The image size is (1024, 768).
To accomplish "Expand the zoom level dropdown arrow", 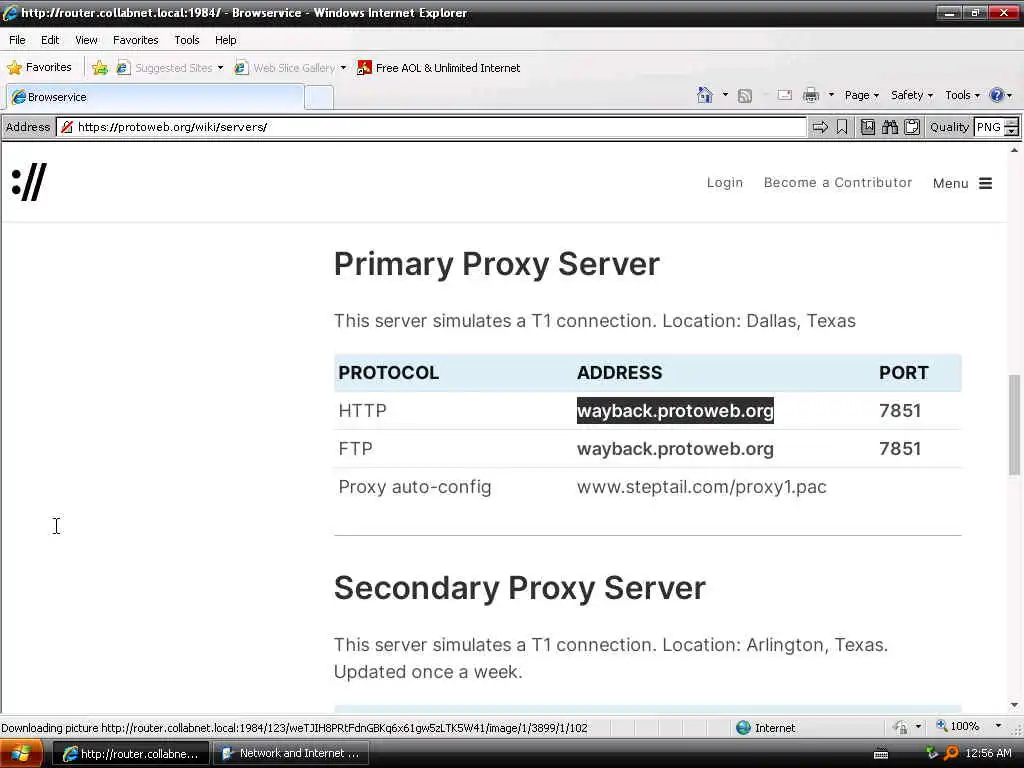I will [x=998, y=726].
